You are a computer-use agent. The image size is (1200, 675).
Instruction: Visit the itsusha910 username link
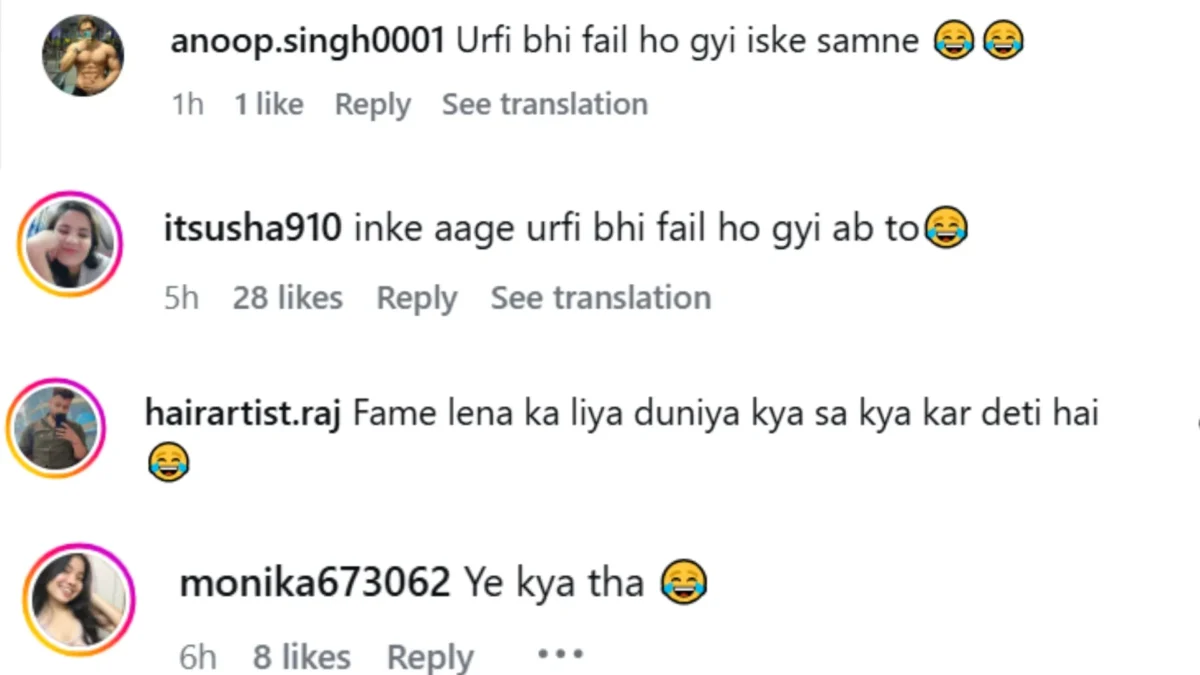coord(252,229)
